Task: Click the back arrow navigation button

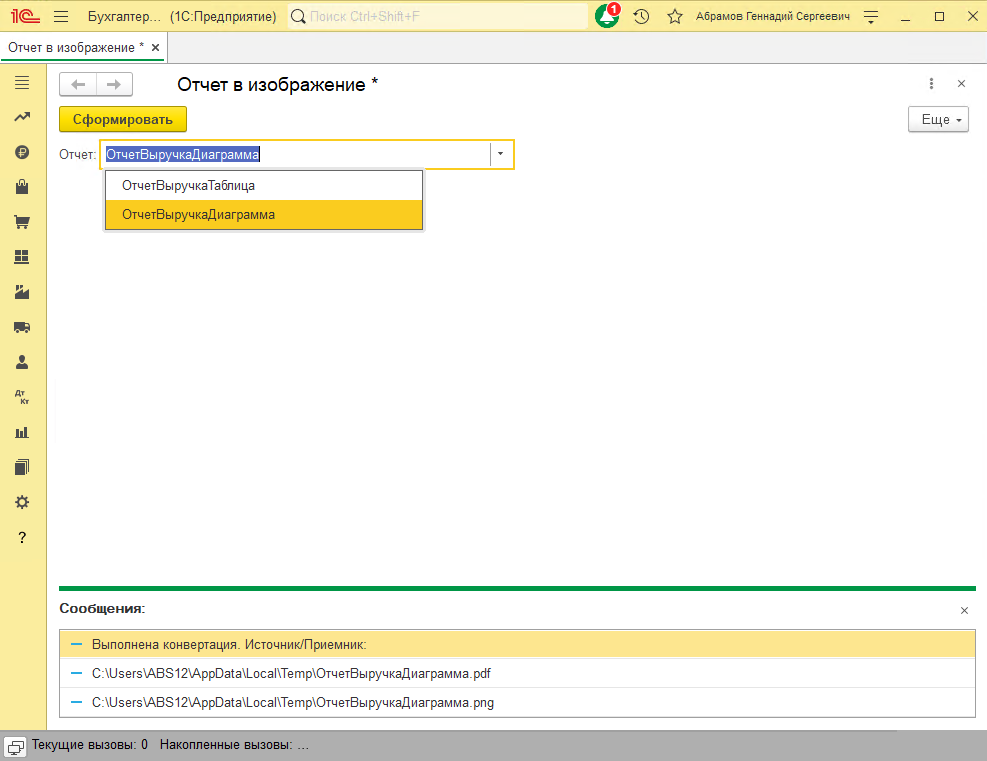Action: pyautogui.click(x=78, y=84)
